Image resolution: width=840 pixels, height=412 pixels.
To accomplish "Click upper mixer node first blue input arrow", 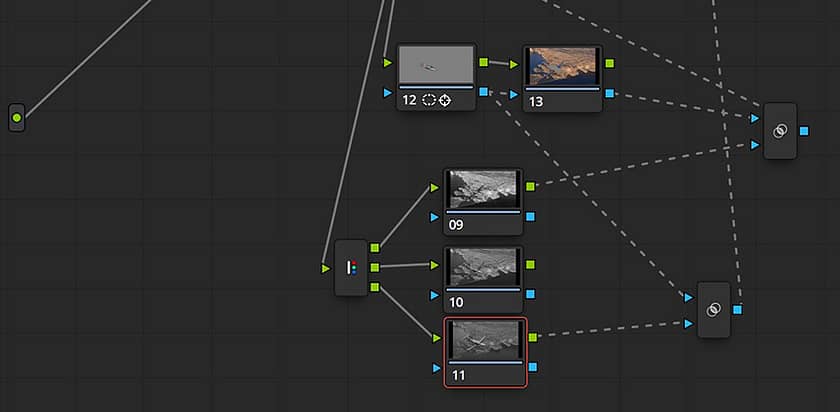I will (755, 118).
